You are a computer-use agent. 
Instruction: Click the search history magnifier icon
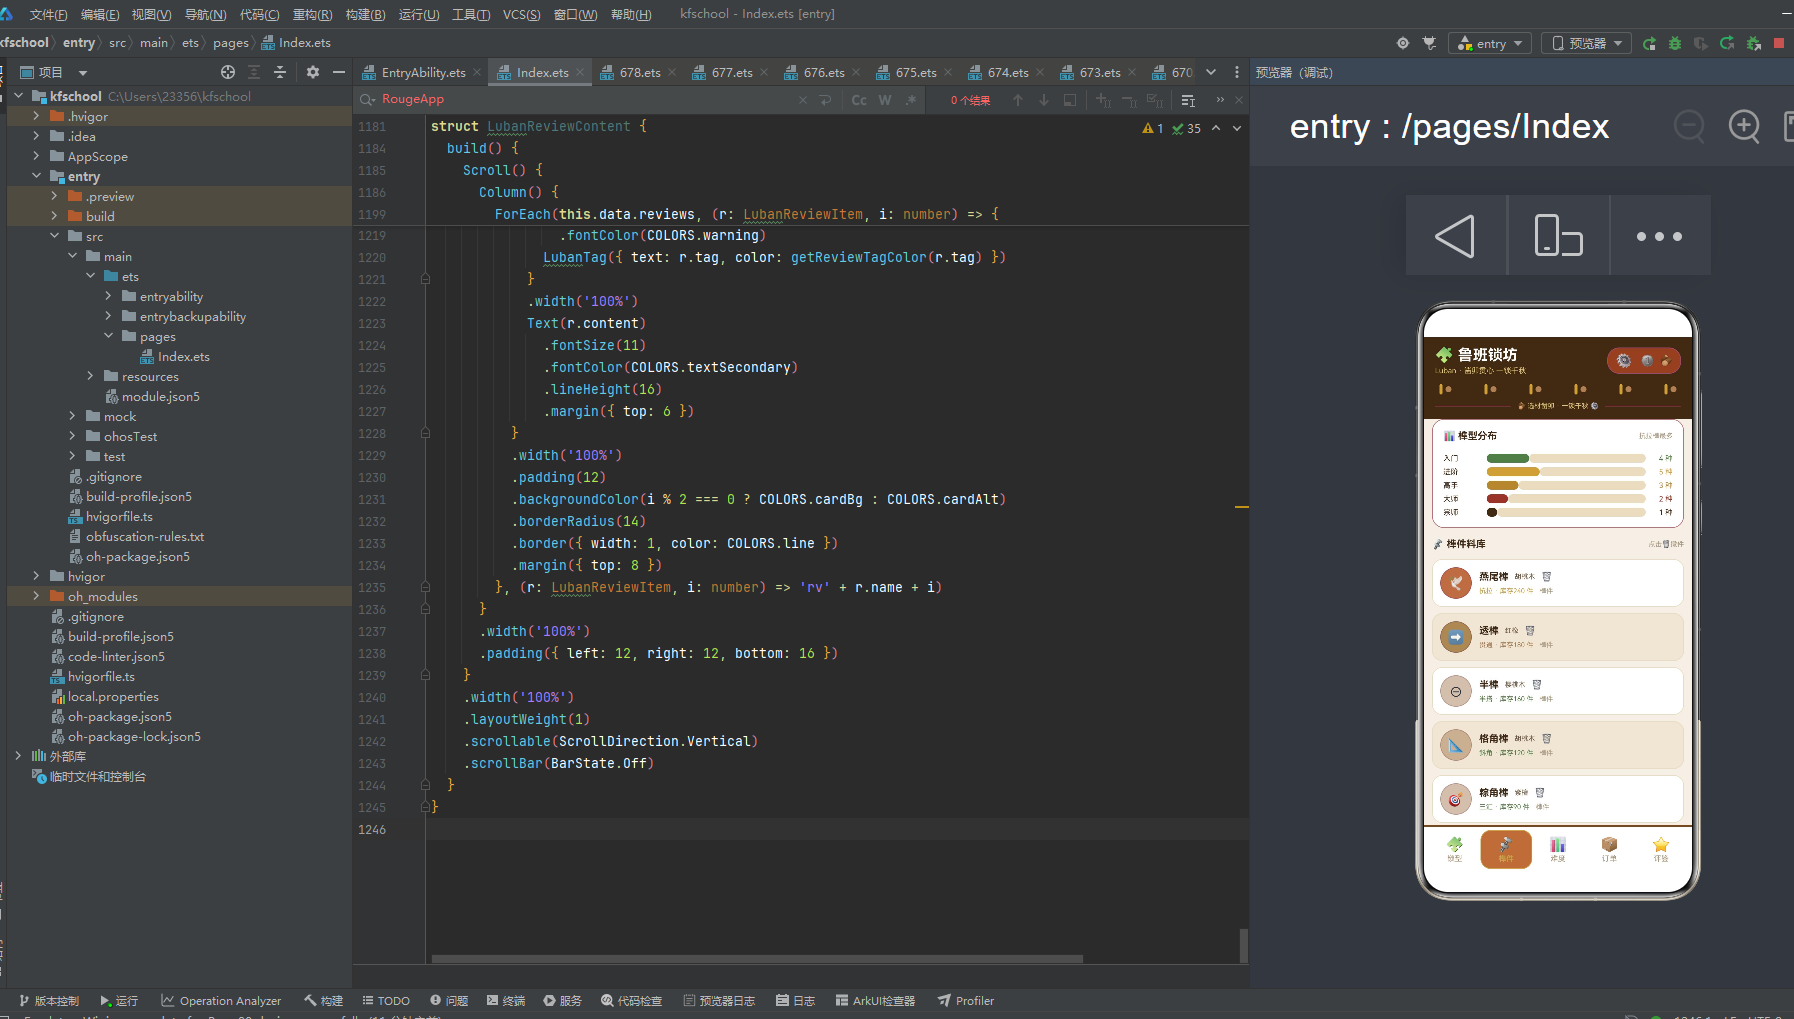367,99
